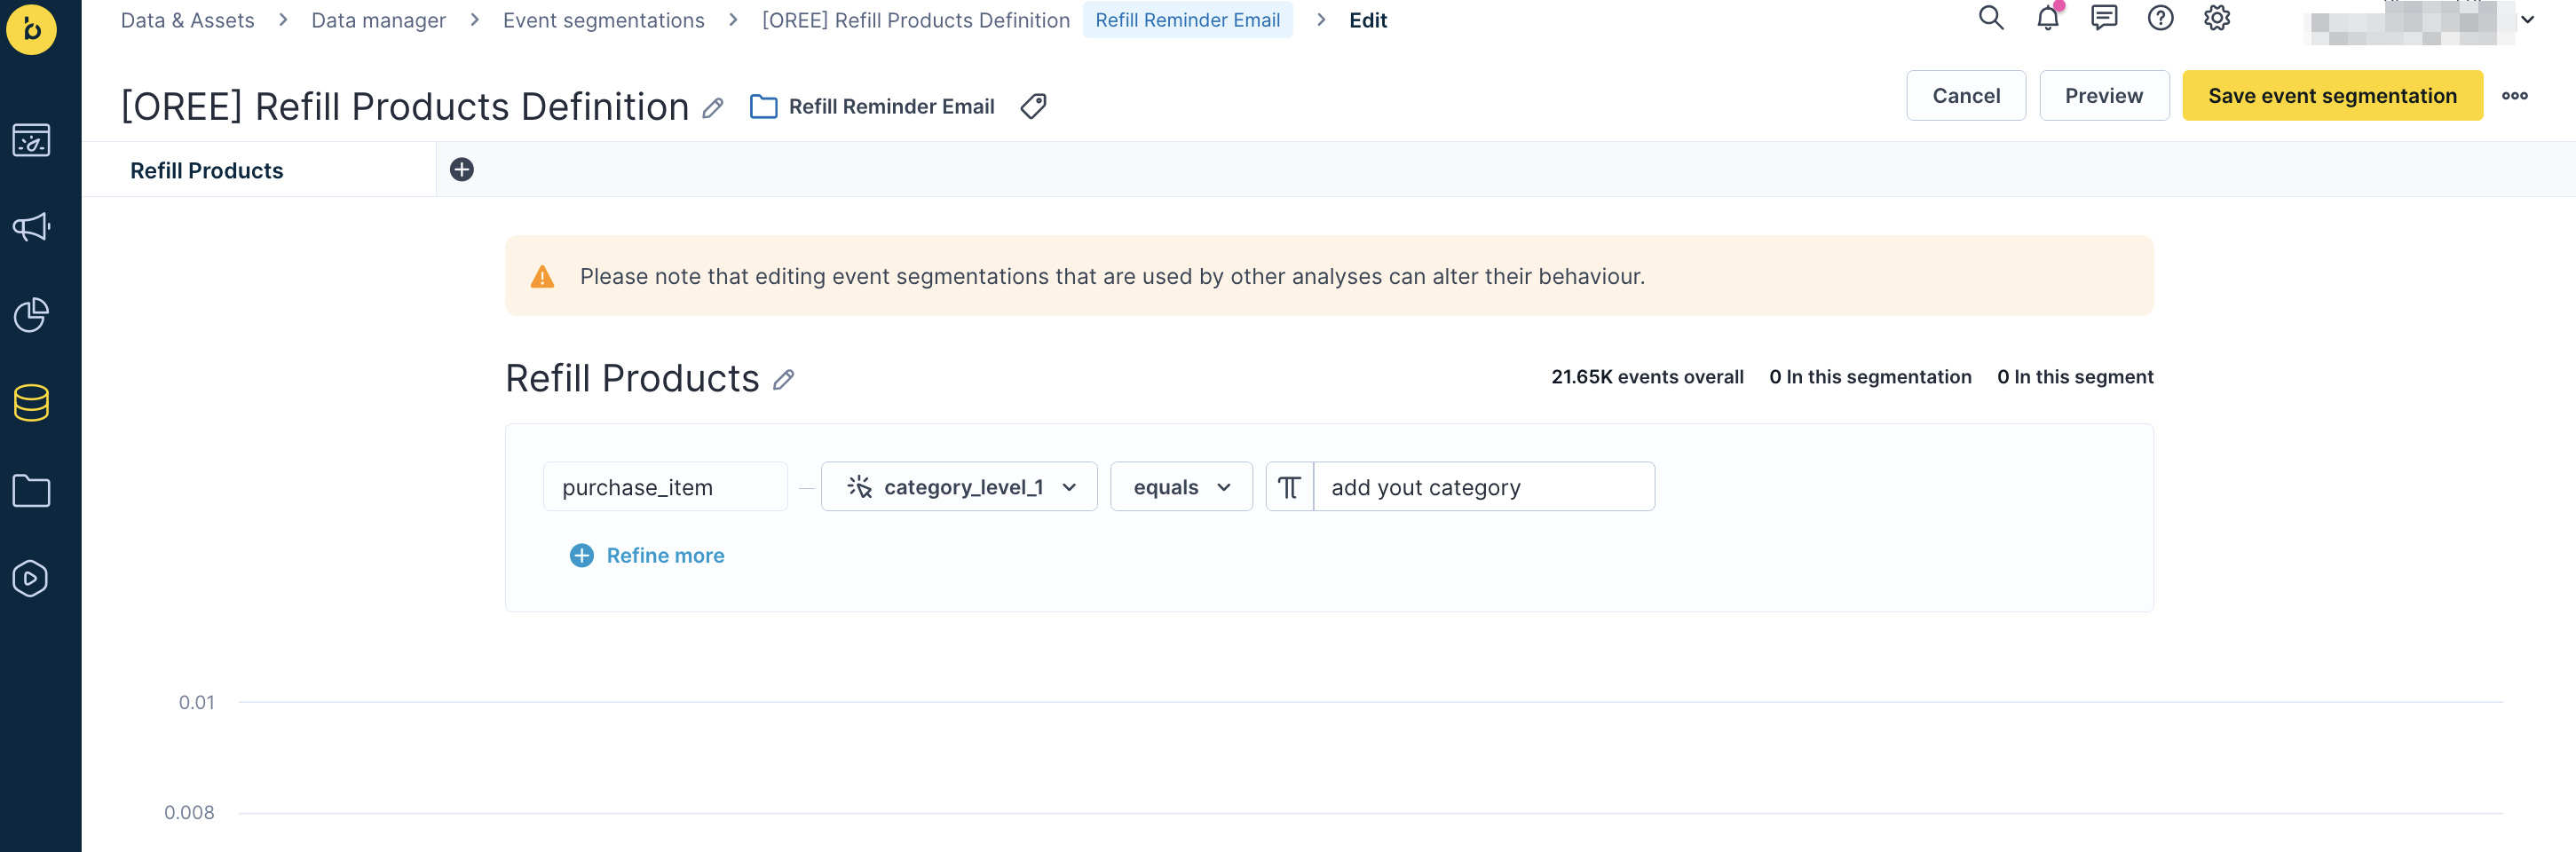The width and height of the screenshot is (2576, 852).
Task: Click the Preview button
Action: (2103, 96)
